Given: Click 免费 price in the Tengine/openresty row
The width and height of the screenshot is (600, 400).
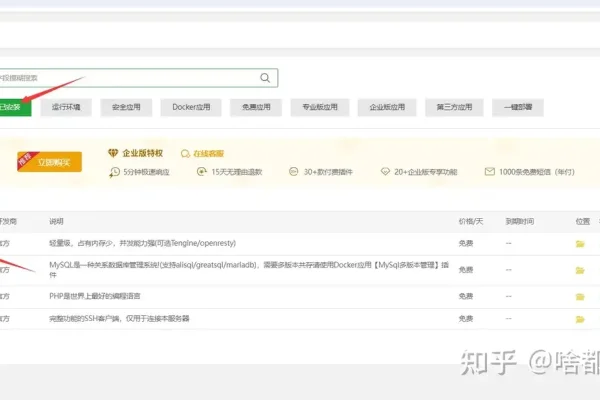Looking at the screenshot, I should tap(466, 243).
